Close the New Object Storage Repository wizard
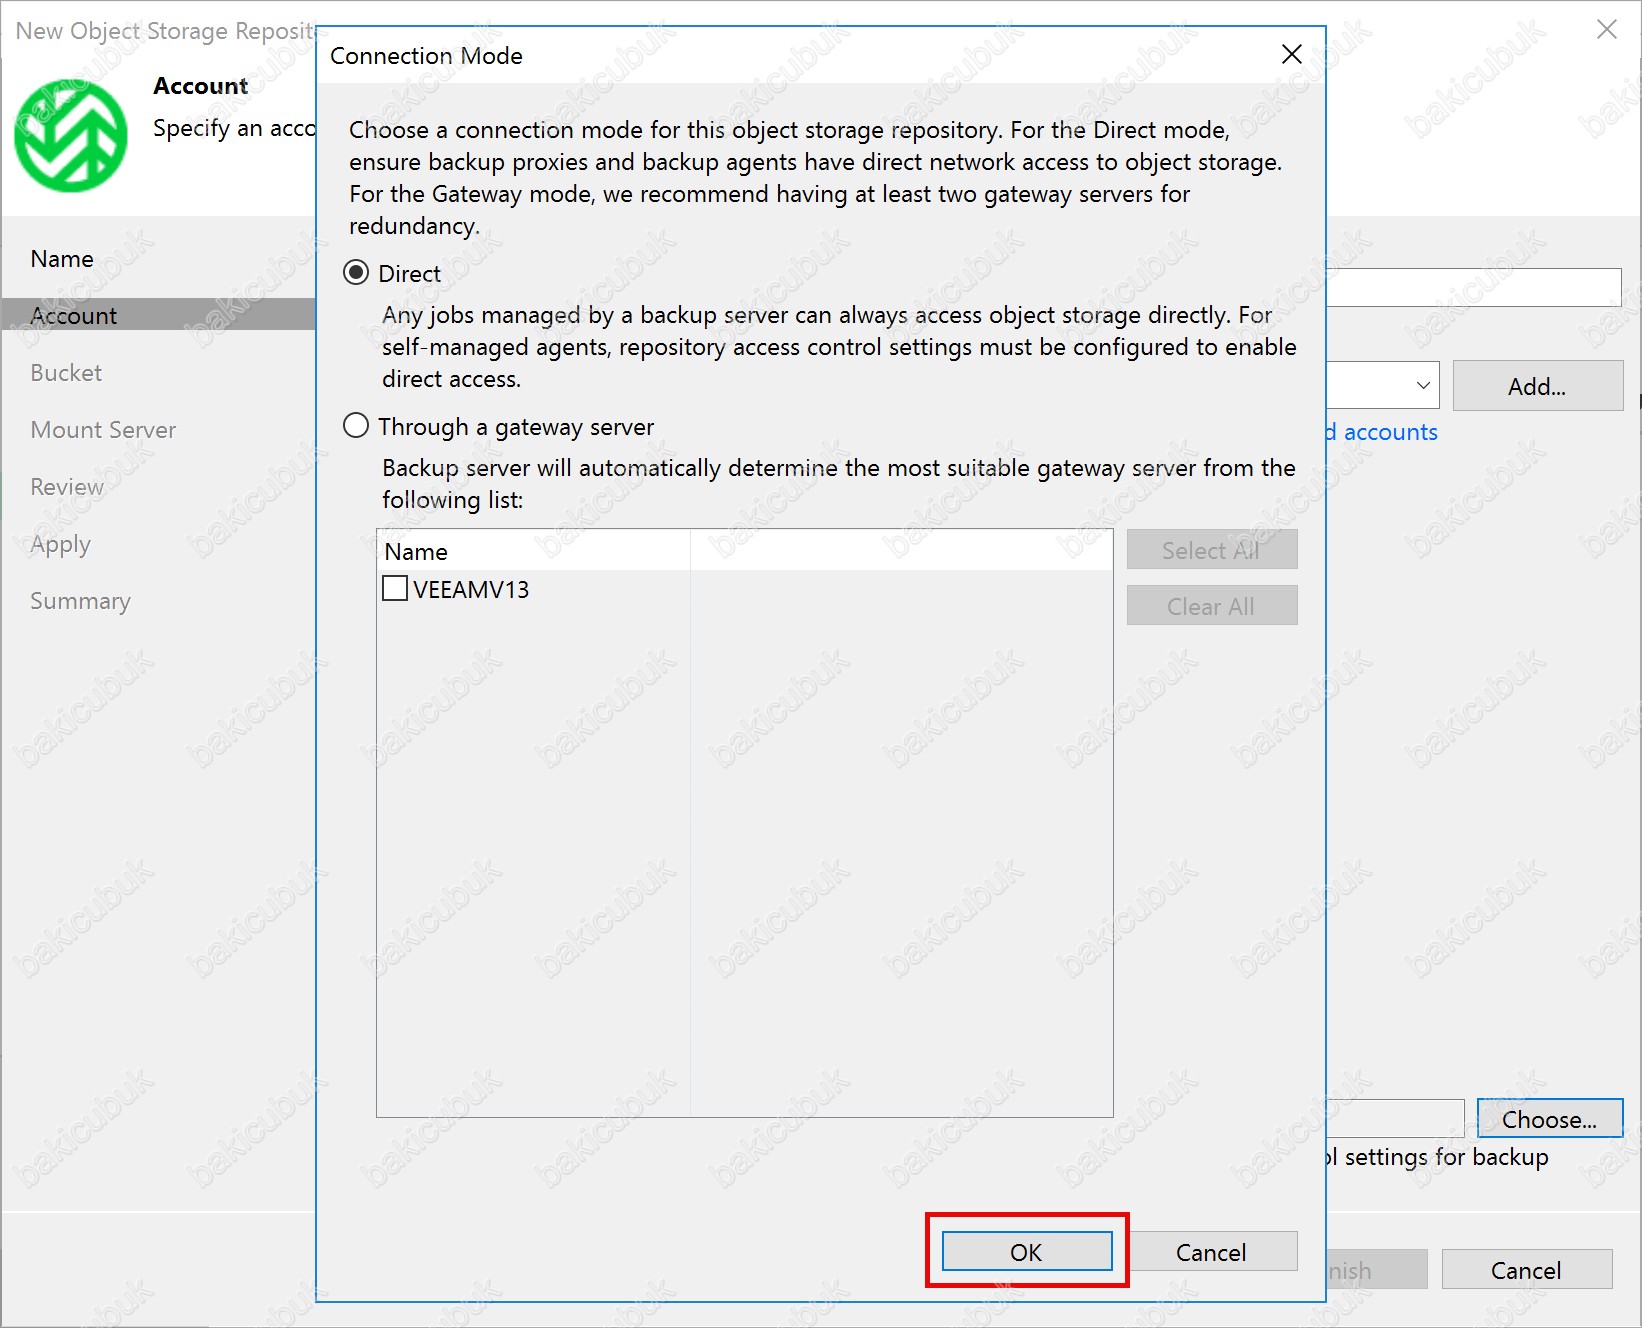 1606,30
